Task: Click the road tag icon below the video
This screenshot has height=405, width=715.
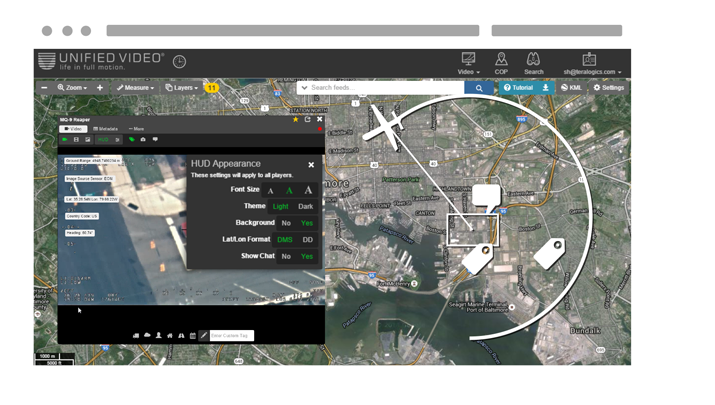Action: 181,336
